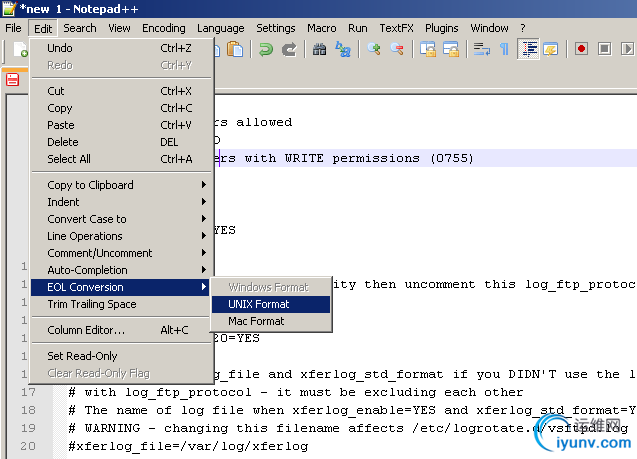Click the Zoom In magnifier icon

tap(374, 50)
